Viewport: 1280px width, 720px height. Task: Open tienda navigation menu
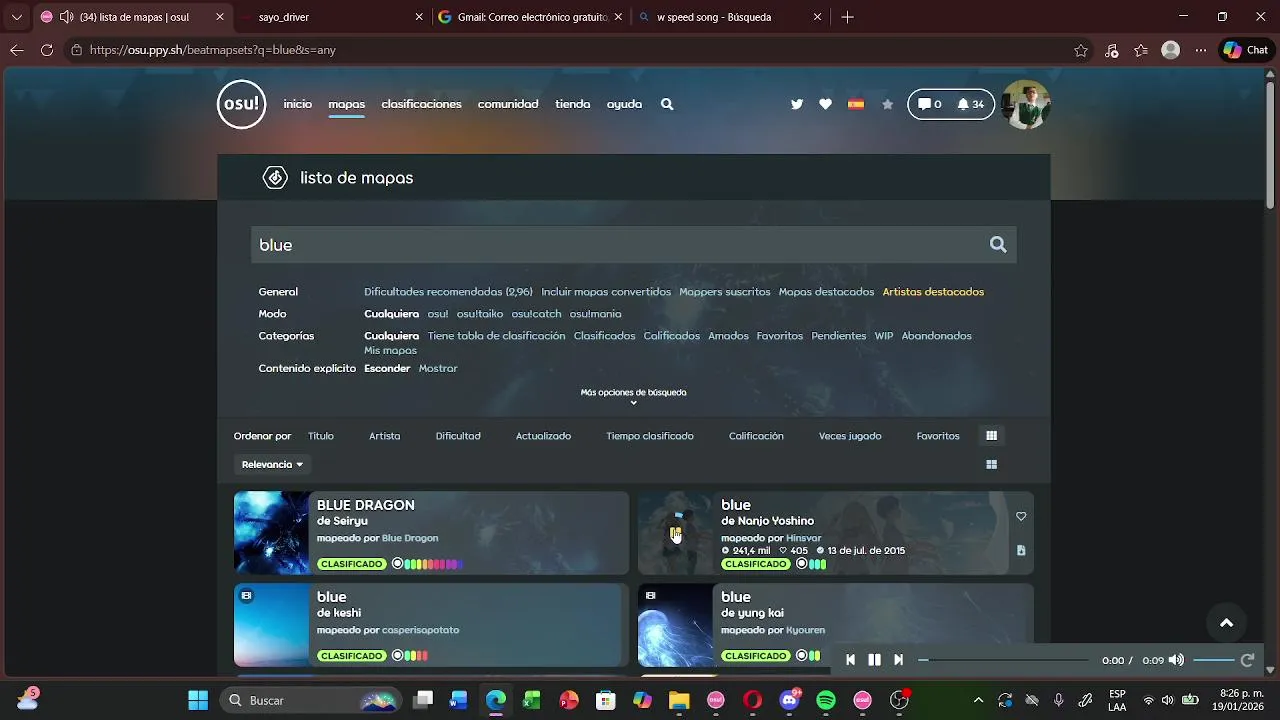tap(572, 104)
